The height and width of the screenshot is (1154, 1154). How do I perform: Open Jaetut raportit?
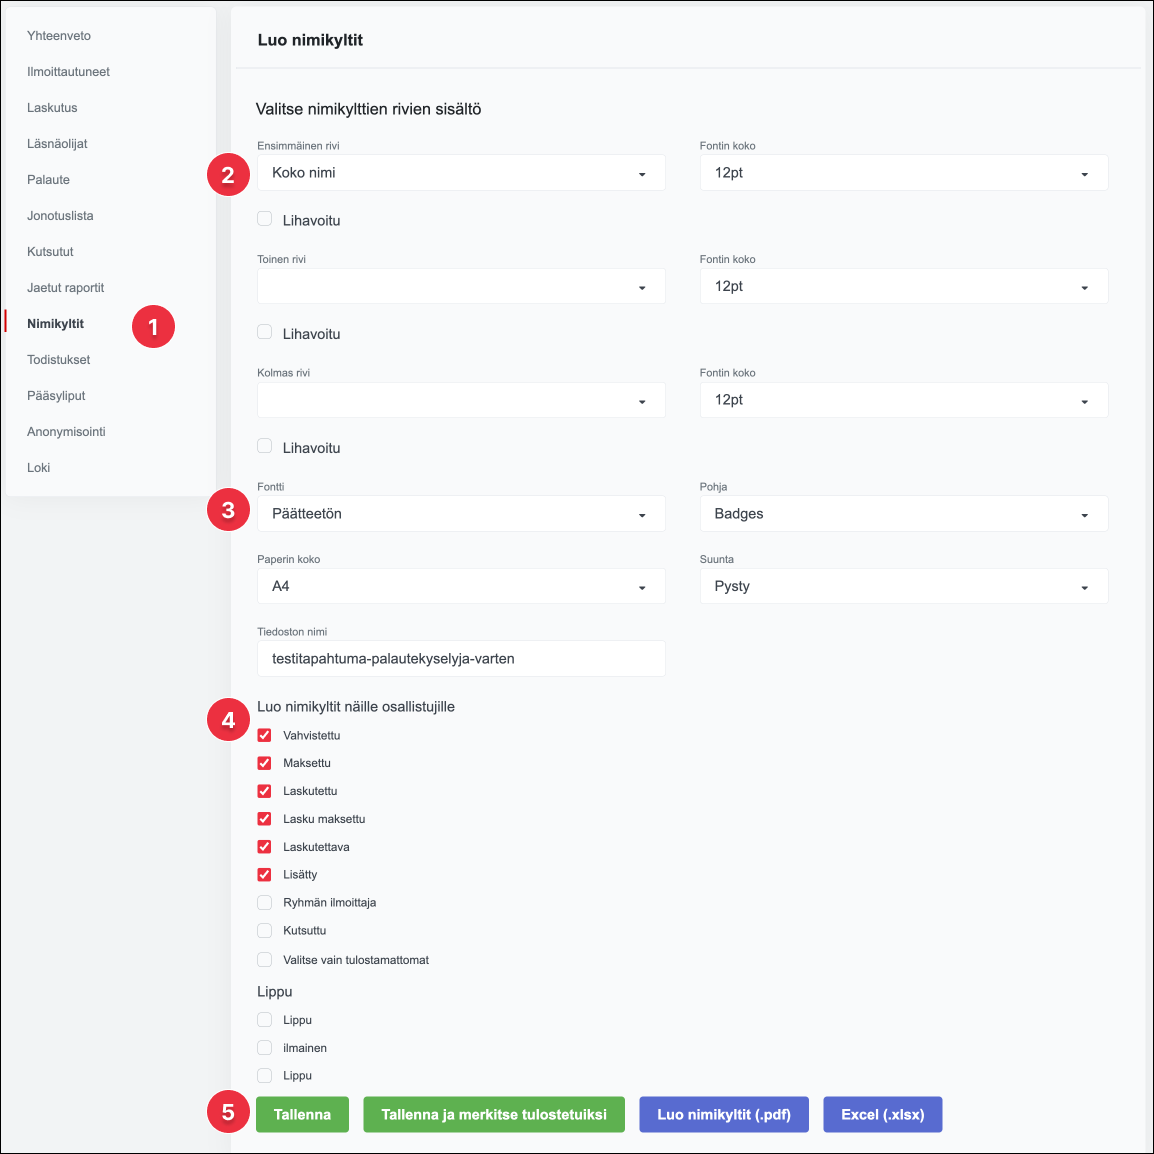pyautogui.click(x=66, y=288)
